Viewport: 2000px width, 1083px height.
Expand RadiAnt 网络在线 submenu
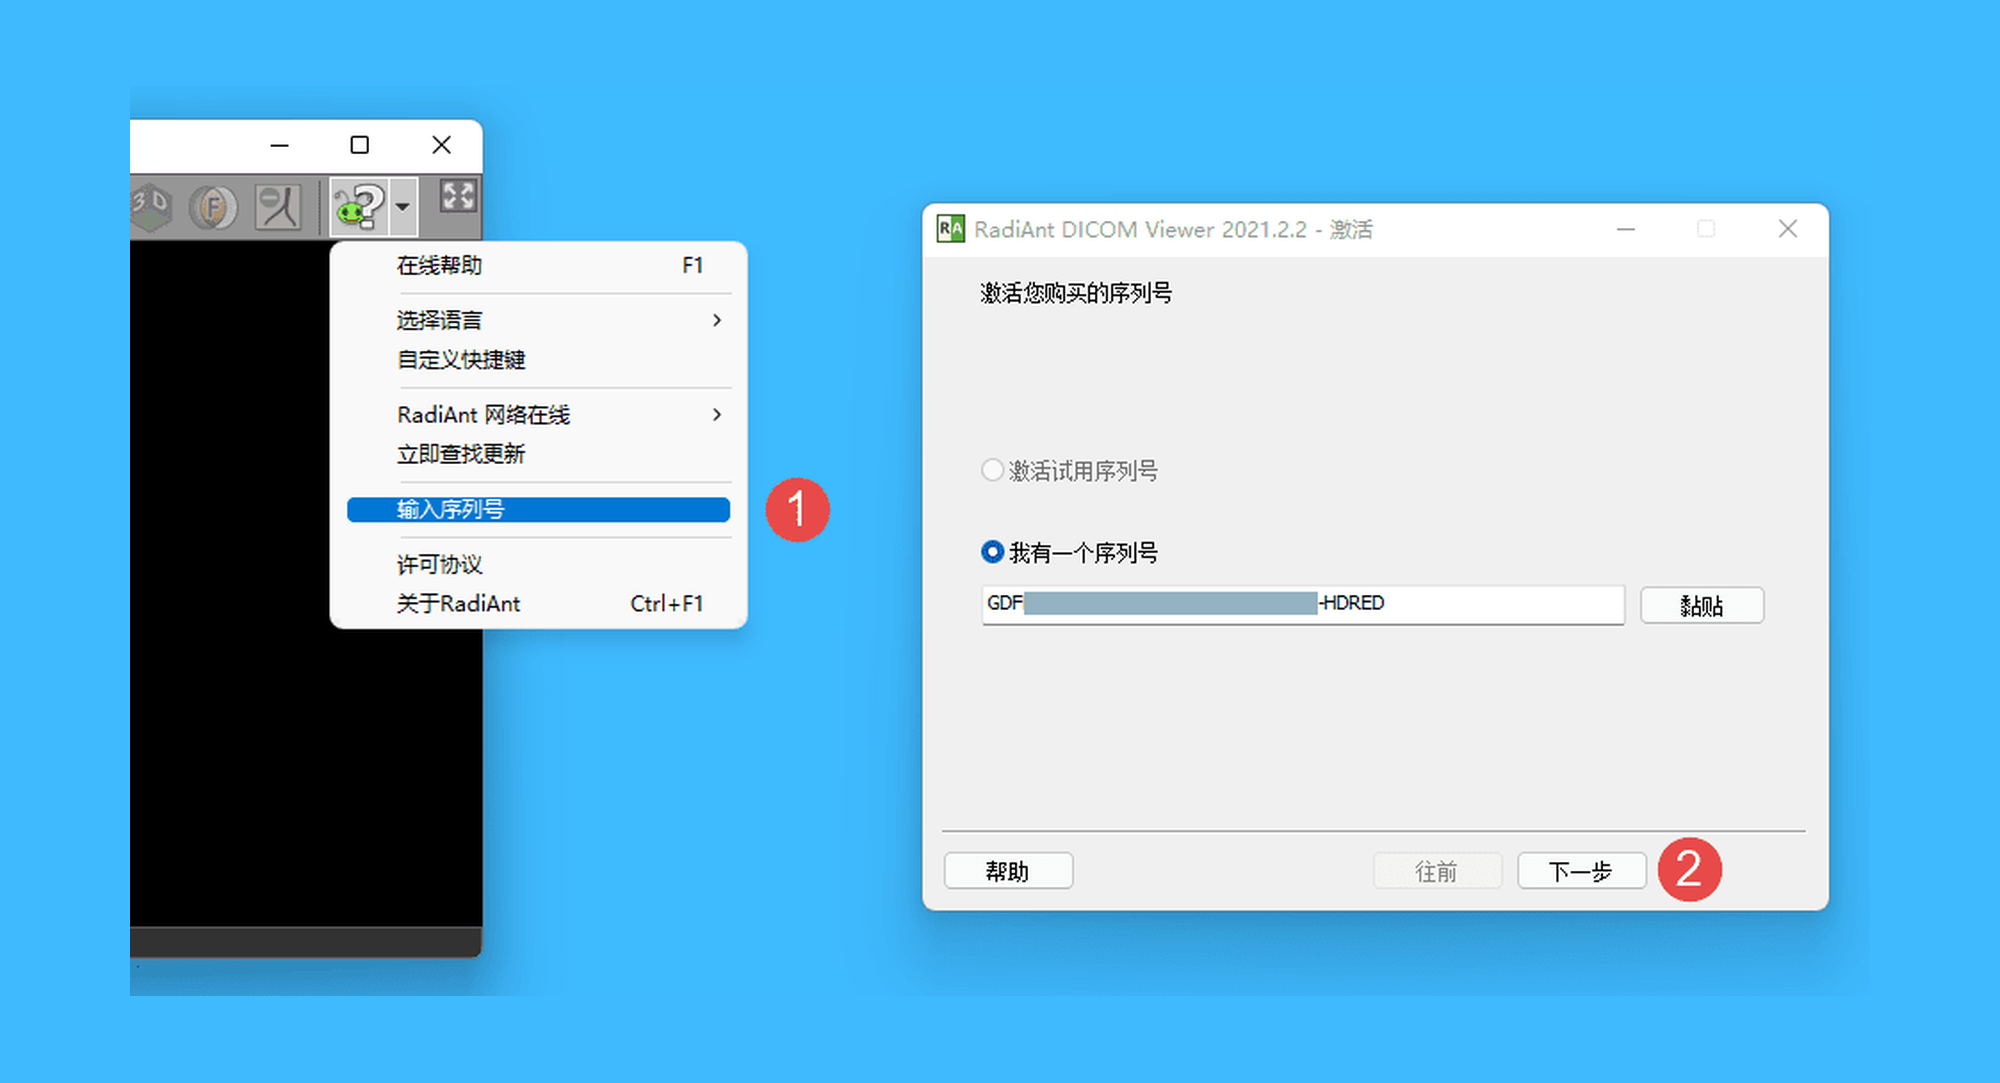coord(538,414)
